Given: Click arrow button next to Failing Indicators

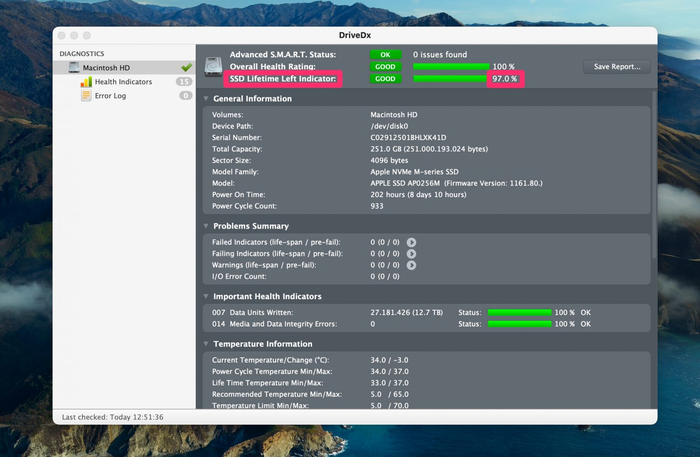Looking at the screenshot, I should (x=411, y=253).
